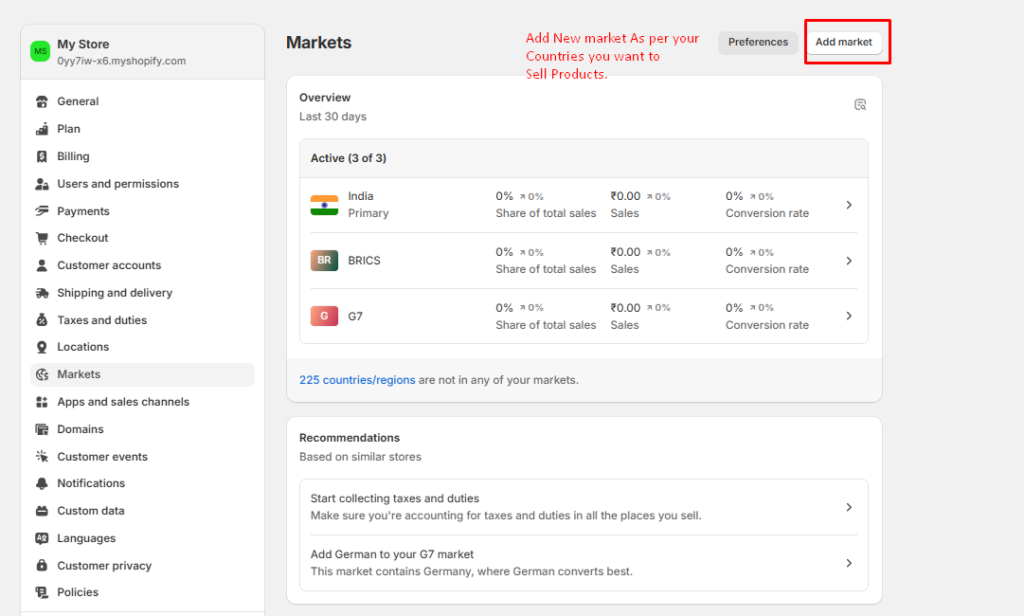
Task: Click the Customer events sparkle icon
Action: [42, 456]
